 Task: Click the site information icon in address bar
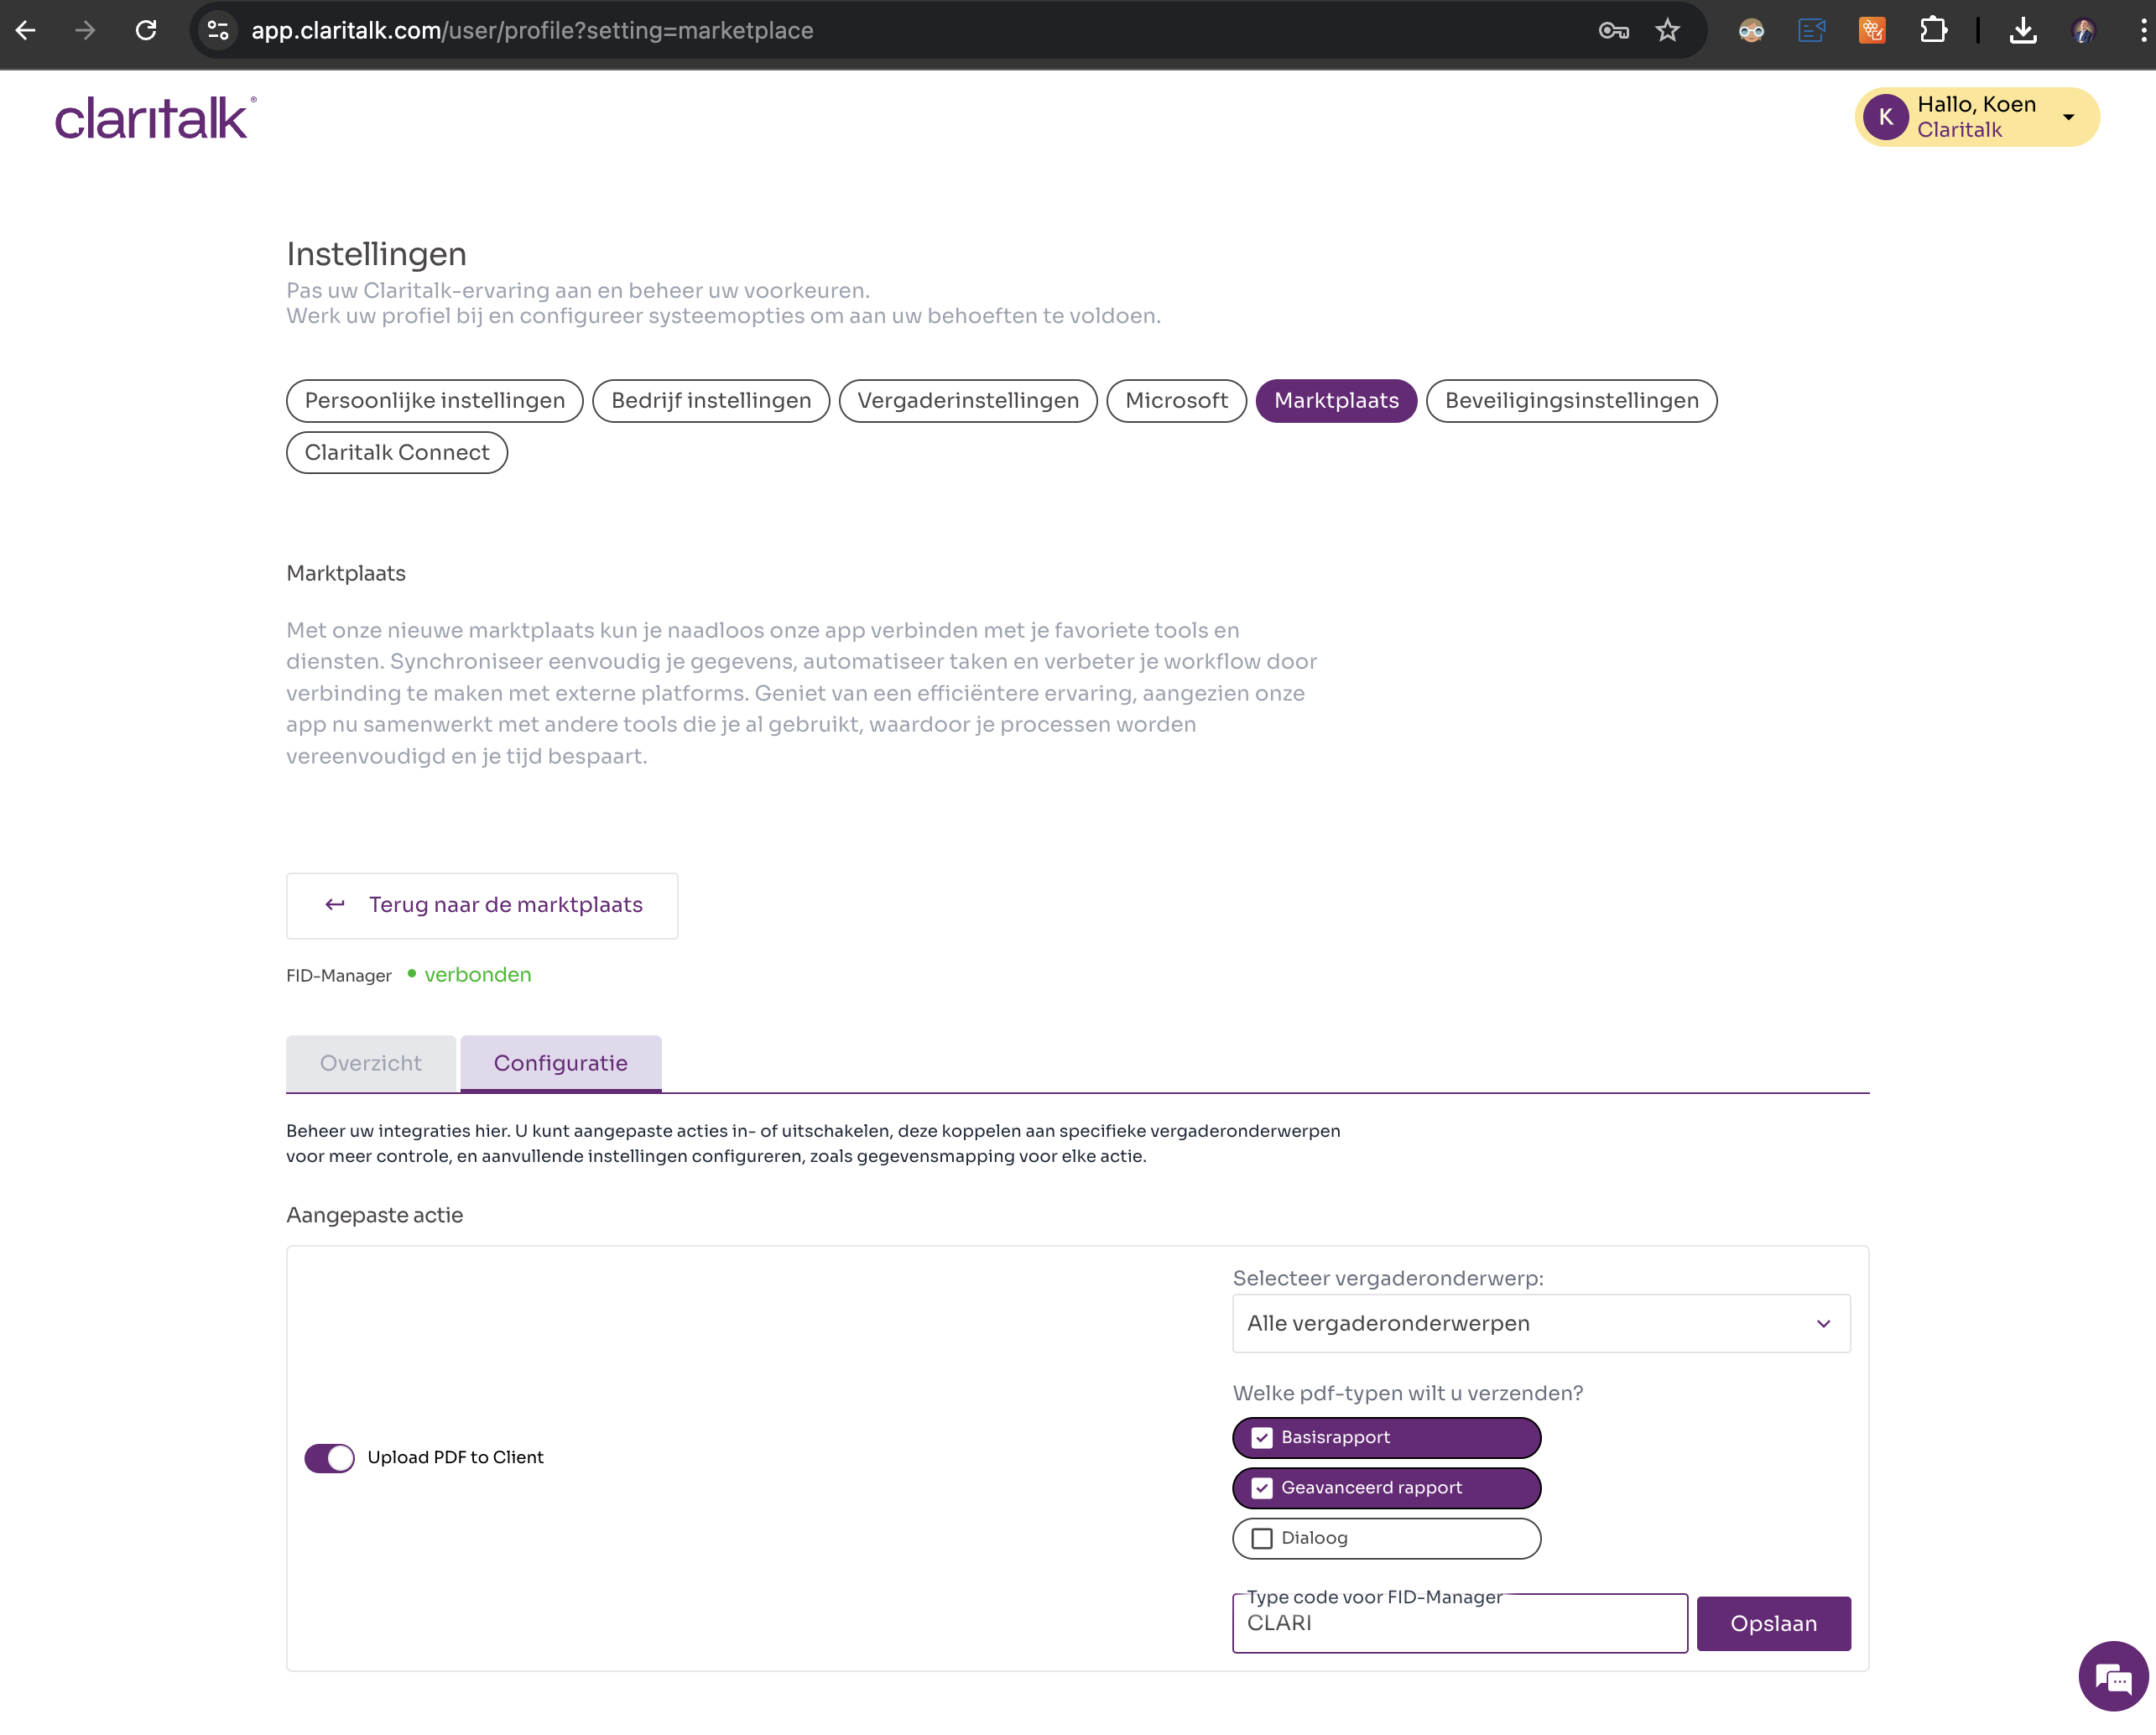point(218,30)
